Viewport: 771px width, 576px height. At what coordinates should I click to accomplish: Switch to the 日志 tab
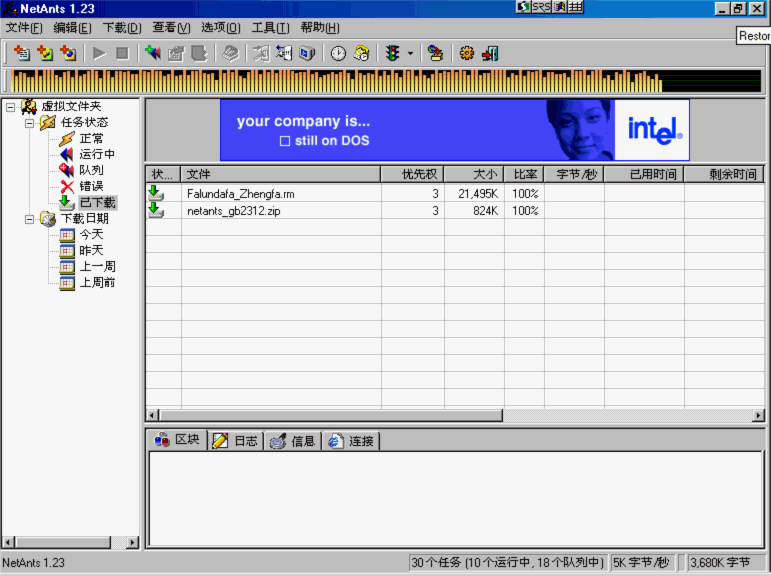[236, 441]
